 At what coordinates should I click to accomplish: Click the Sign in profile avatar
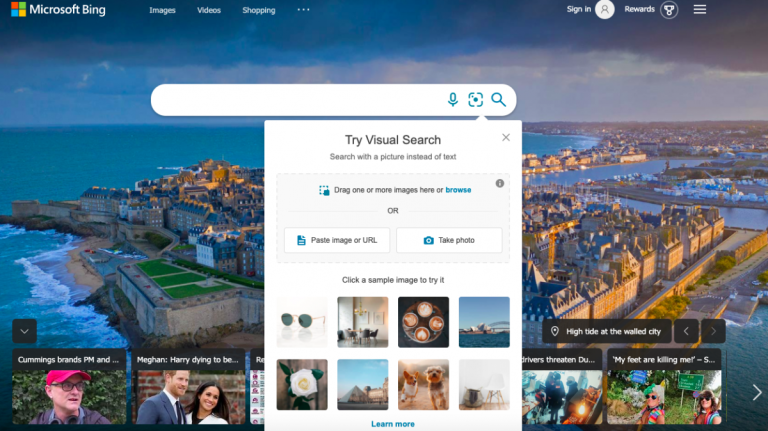604,10
